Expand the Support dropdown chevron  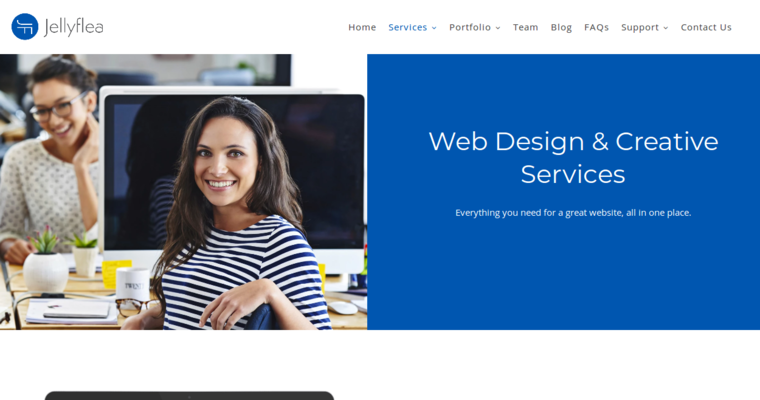tap(666, 28)
